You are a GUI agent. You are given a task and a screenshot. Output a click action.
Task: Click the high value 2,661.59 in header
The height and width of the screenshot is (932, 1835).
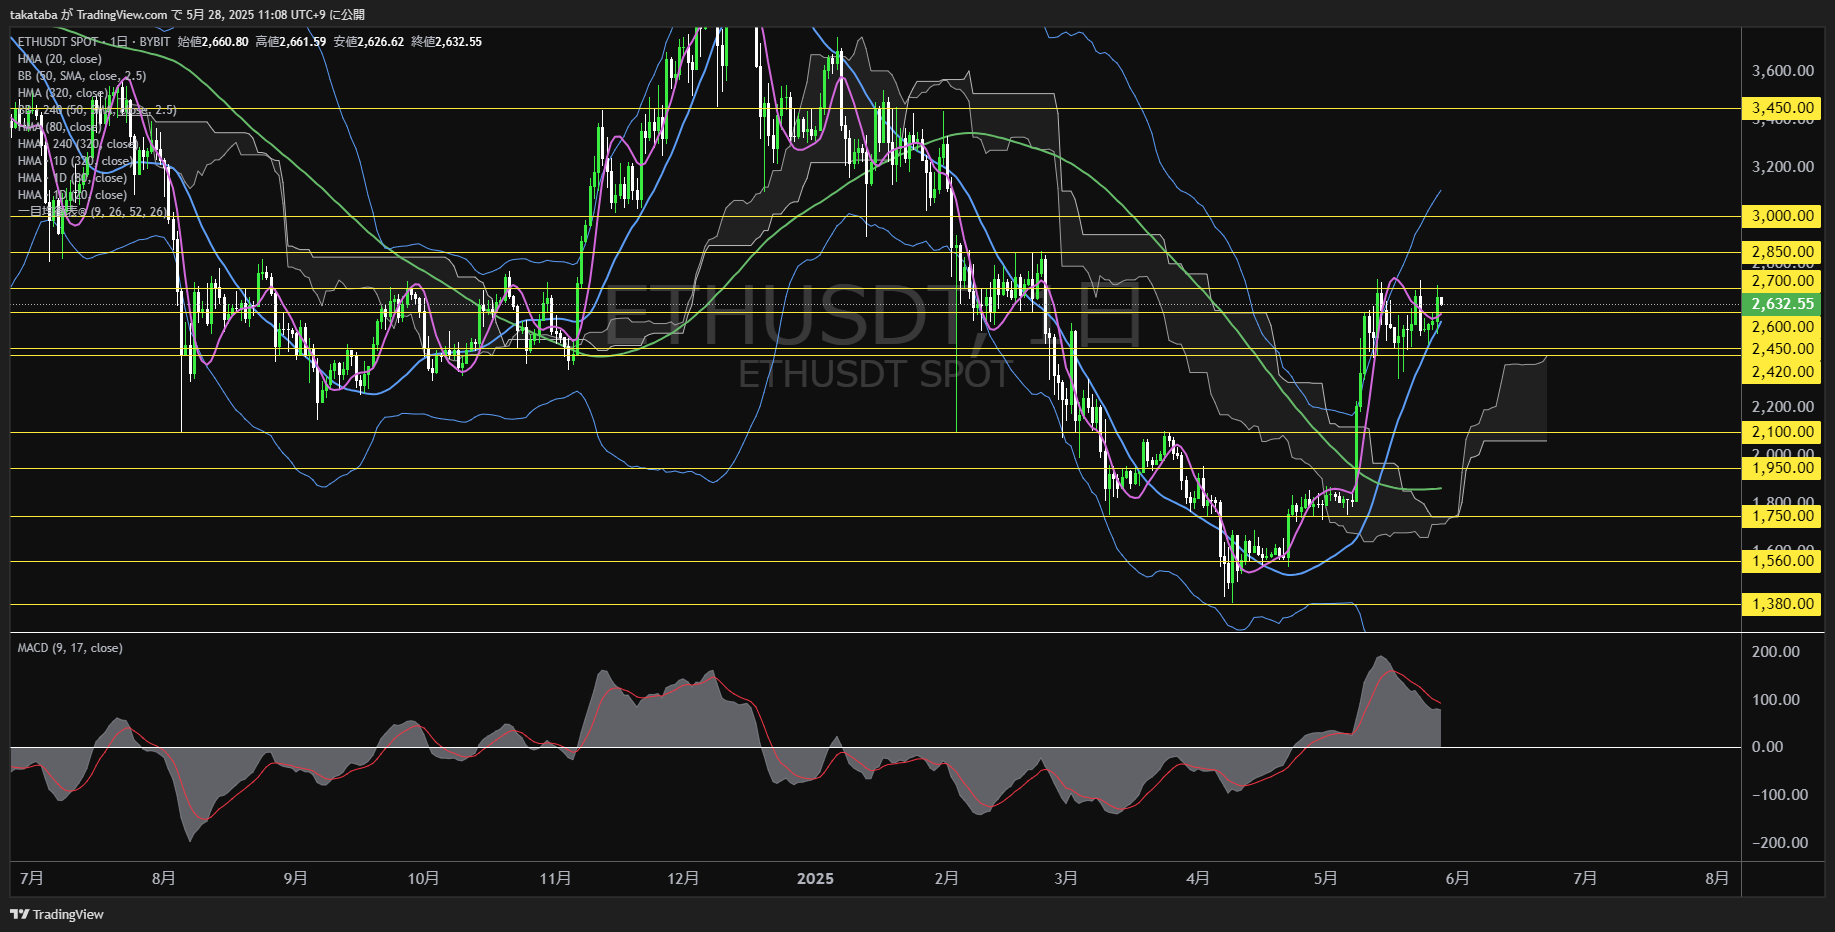[x=303, y=42]
